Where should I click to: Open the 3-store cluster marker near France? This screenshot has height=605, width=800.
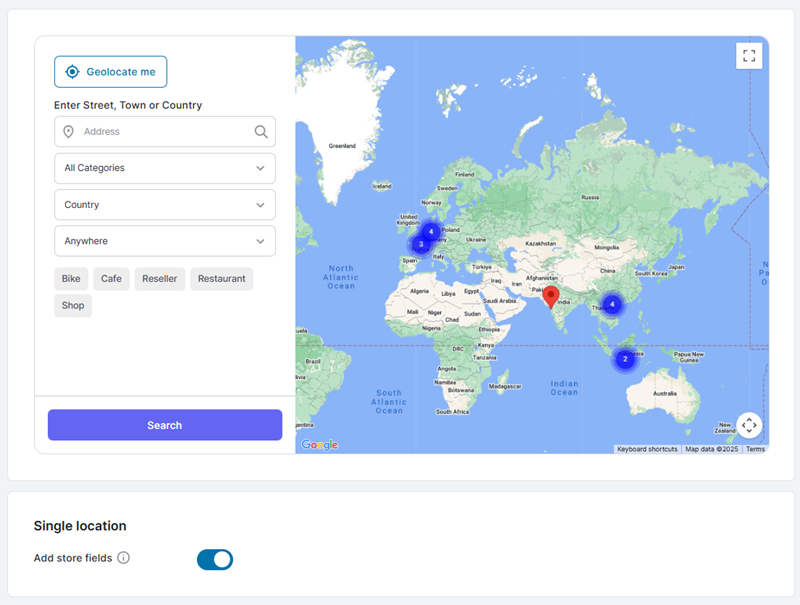(x=421, y=244)
